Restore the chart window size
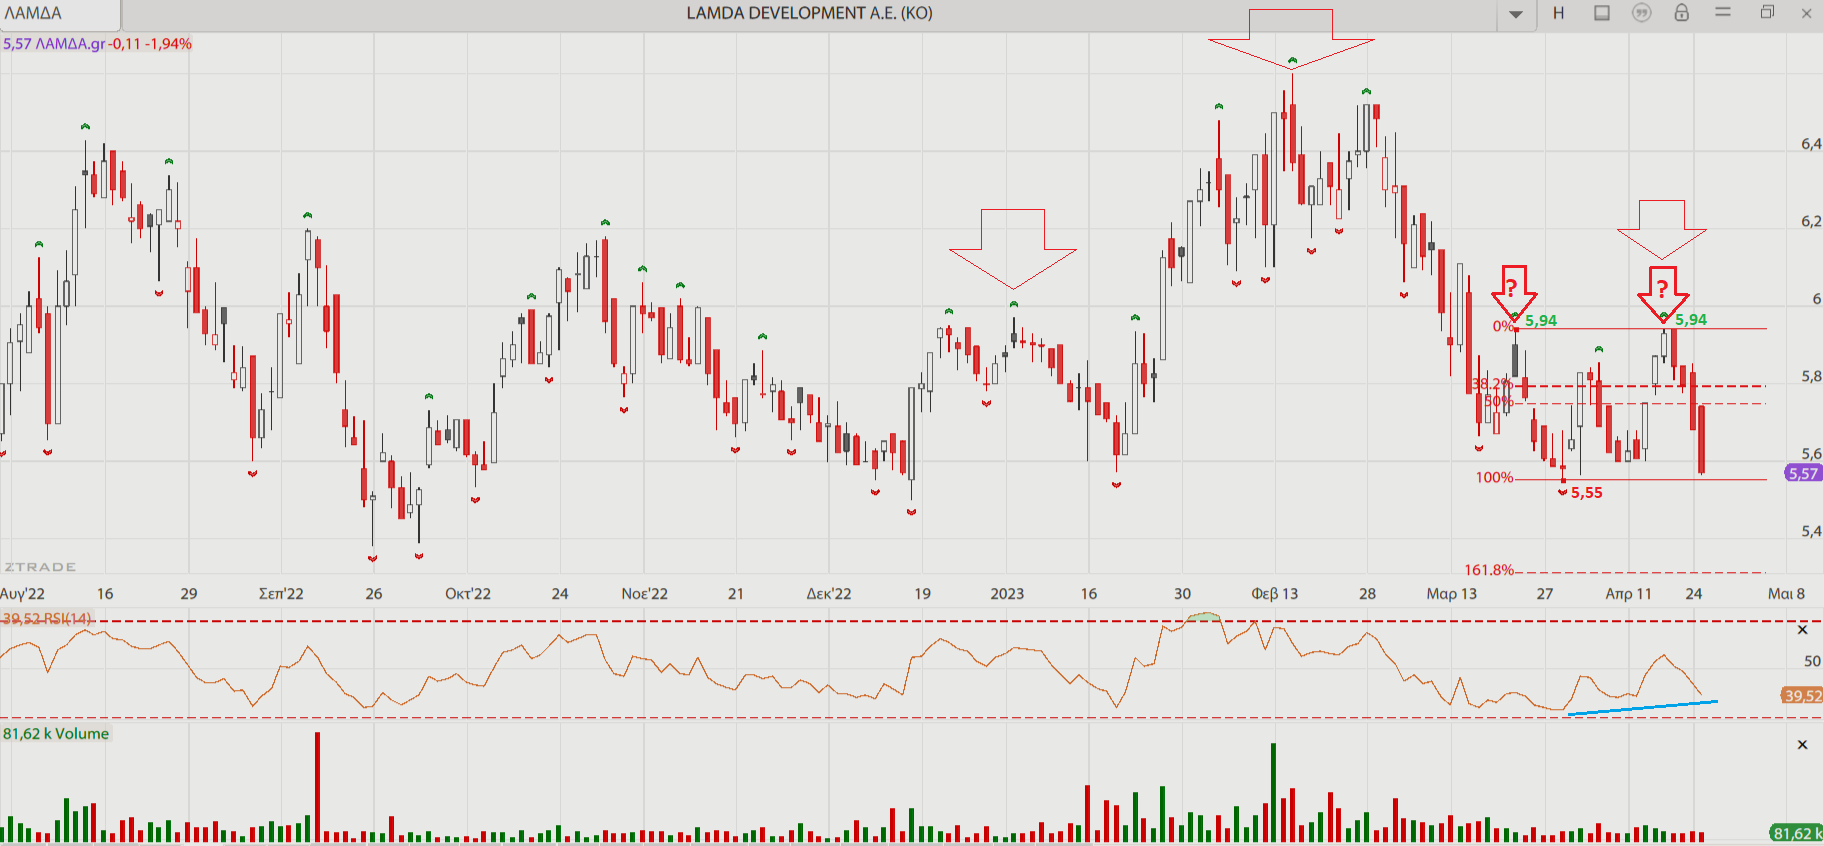The image size is (1824, 846). pyautogui.click(x=1767, y=12)
